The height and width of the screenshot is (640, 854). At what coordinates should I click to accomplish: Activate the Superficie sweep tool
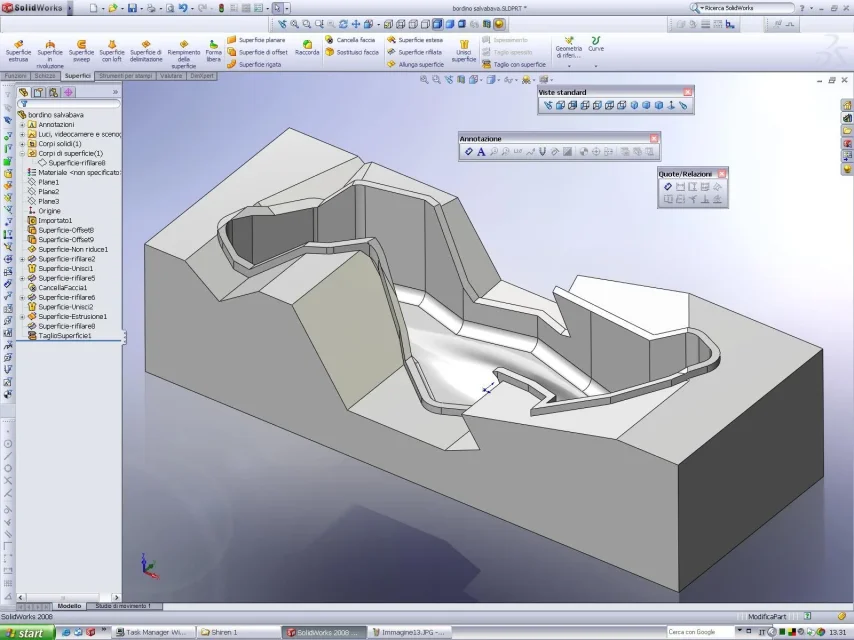click(x=81, y=51)
